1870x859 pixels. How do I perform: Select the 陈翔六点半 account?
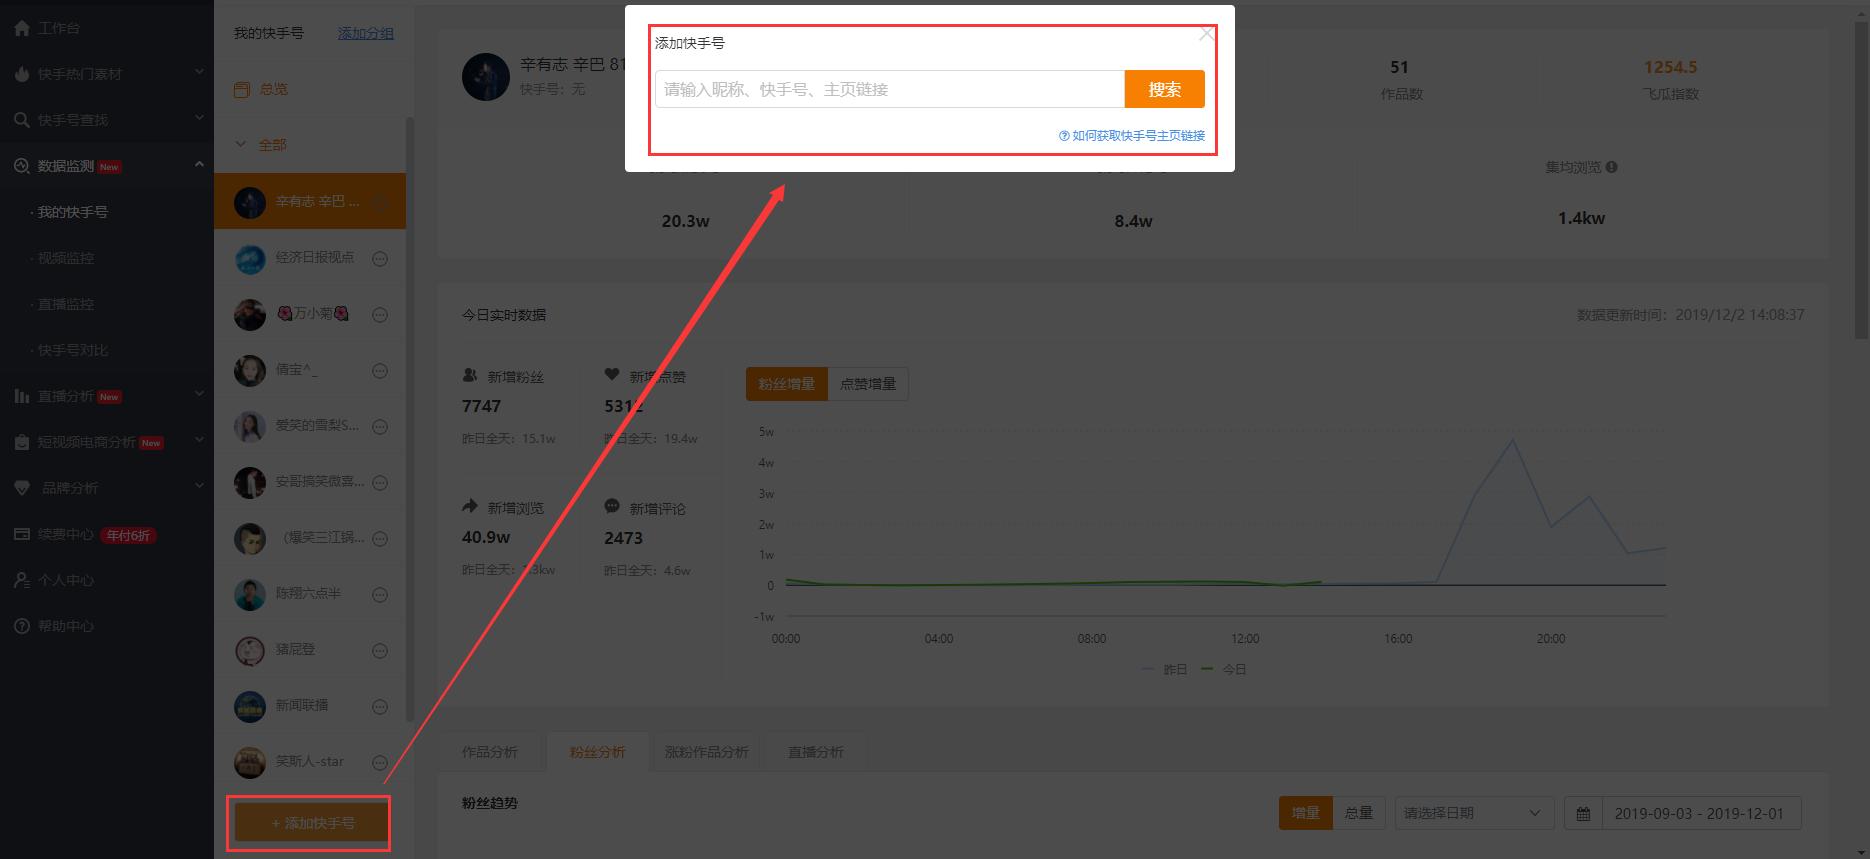310,595
